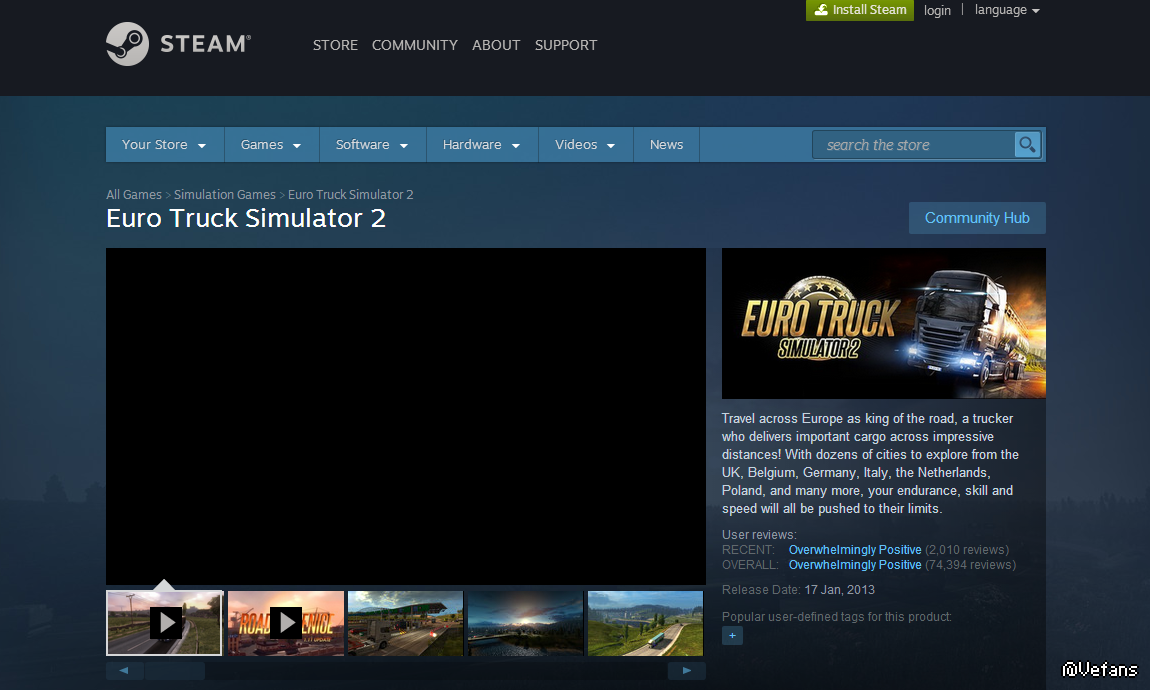This screenshot has width=1150, height=690.
Task: Open the Hardware dropdown menu
Action: click(x=482, y=144)
